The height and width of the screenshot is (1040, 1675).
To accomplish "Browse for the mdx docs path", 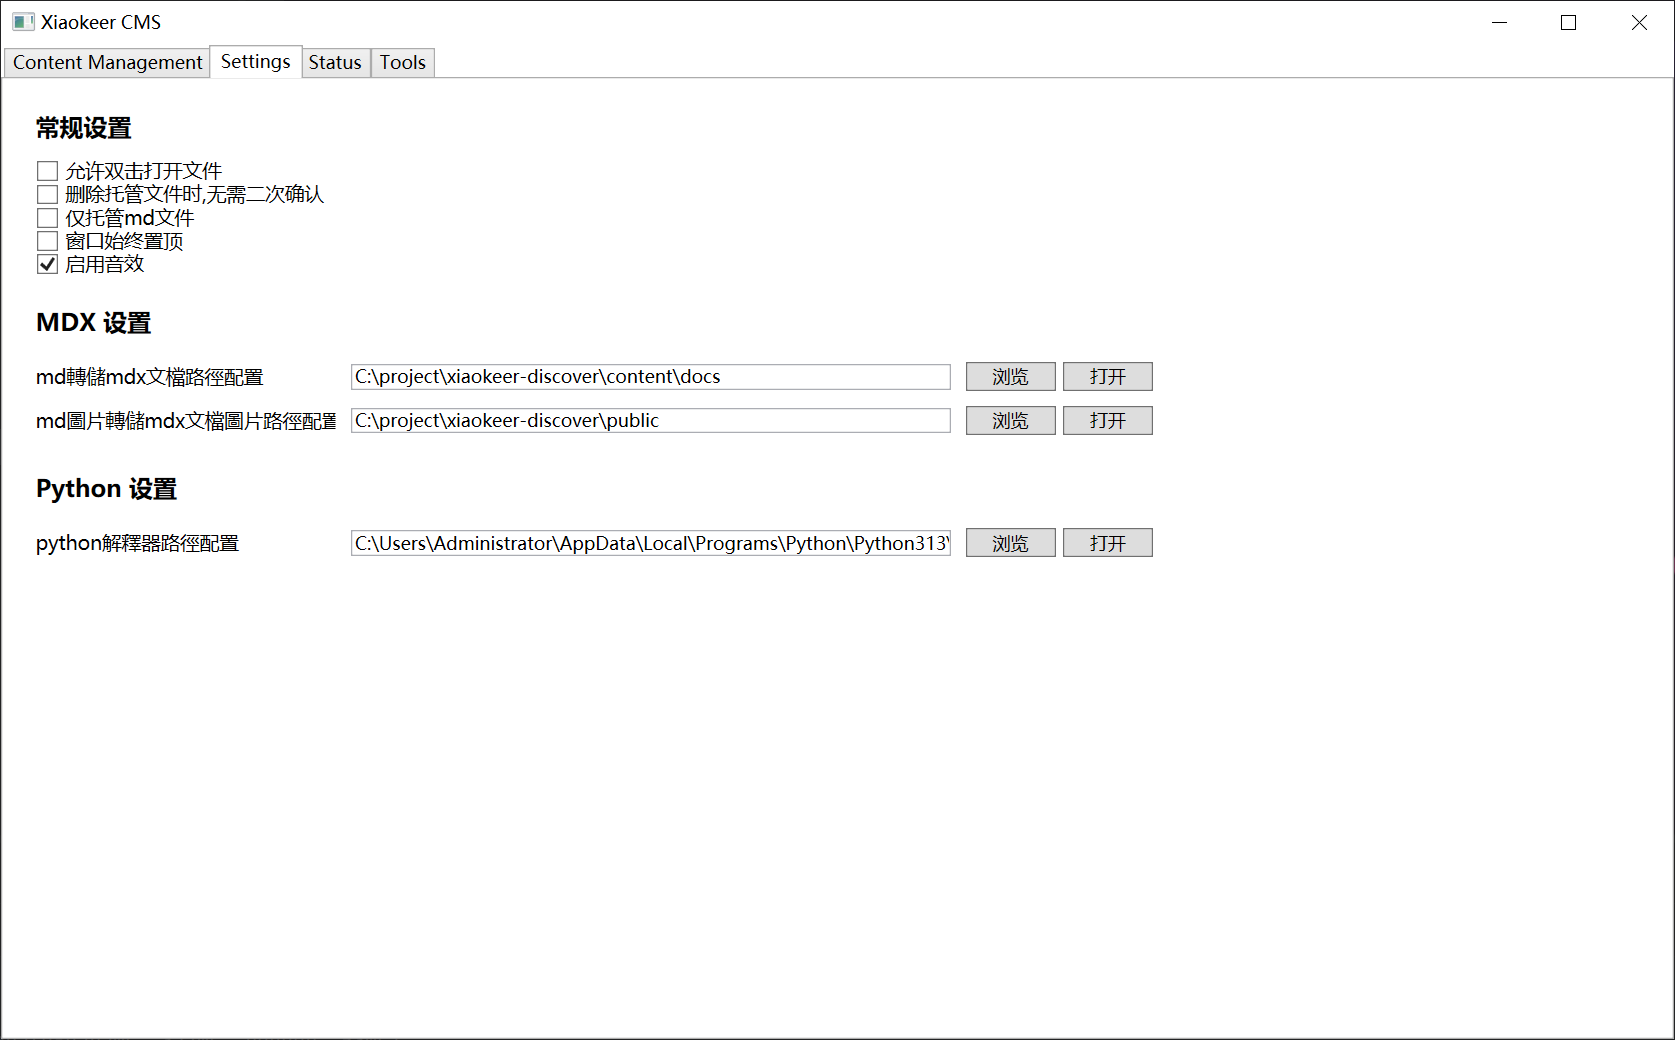I will 1010,377.
